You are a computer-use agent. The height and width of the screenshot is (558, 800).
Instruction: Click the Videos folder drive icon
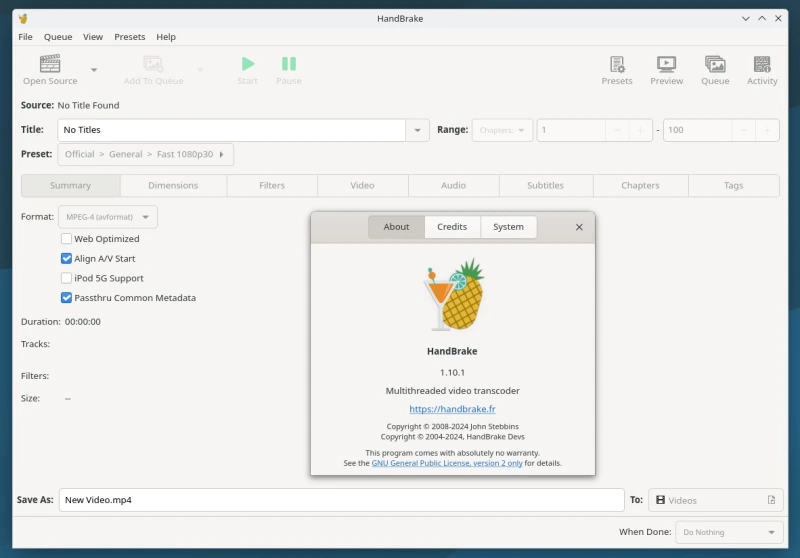660,500
